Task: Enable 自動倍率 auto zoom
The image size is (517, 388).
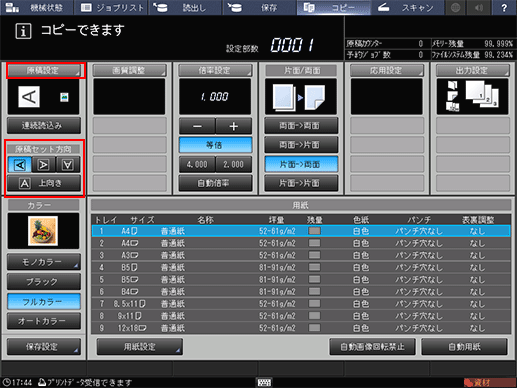Action: click(x=215, y=183)
